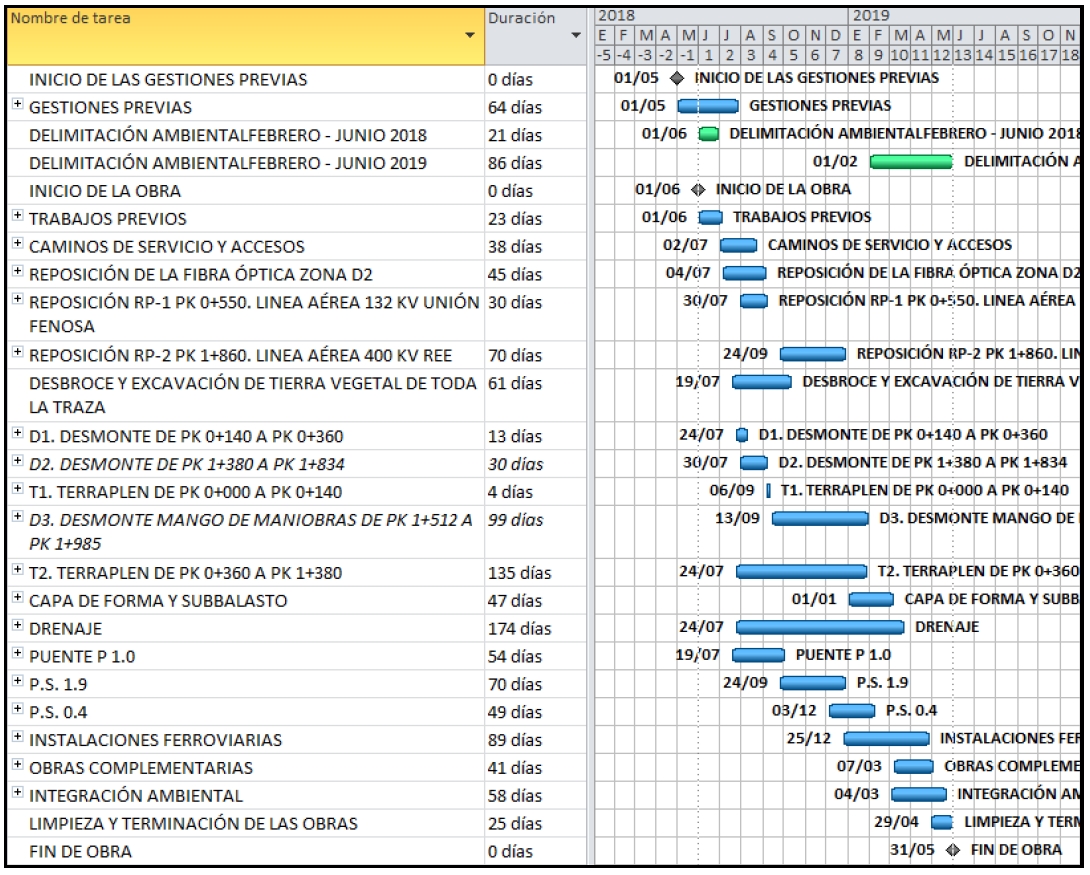Expand REPOSICIÓN RP-1 PK 0+550 group
Image resolution: width=1090 pixels, height=875 pixels.
[x=17, y=300]
